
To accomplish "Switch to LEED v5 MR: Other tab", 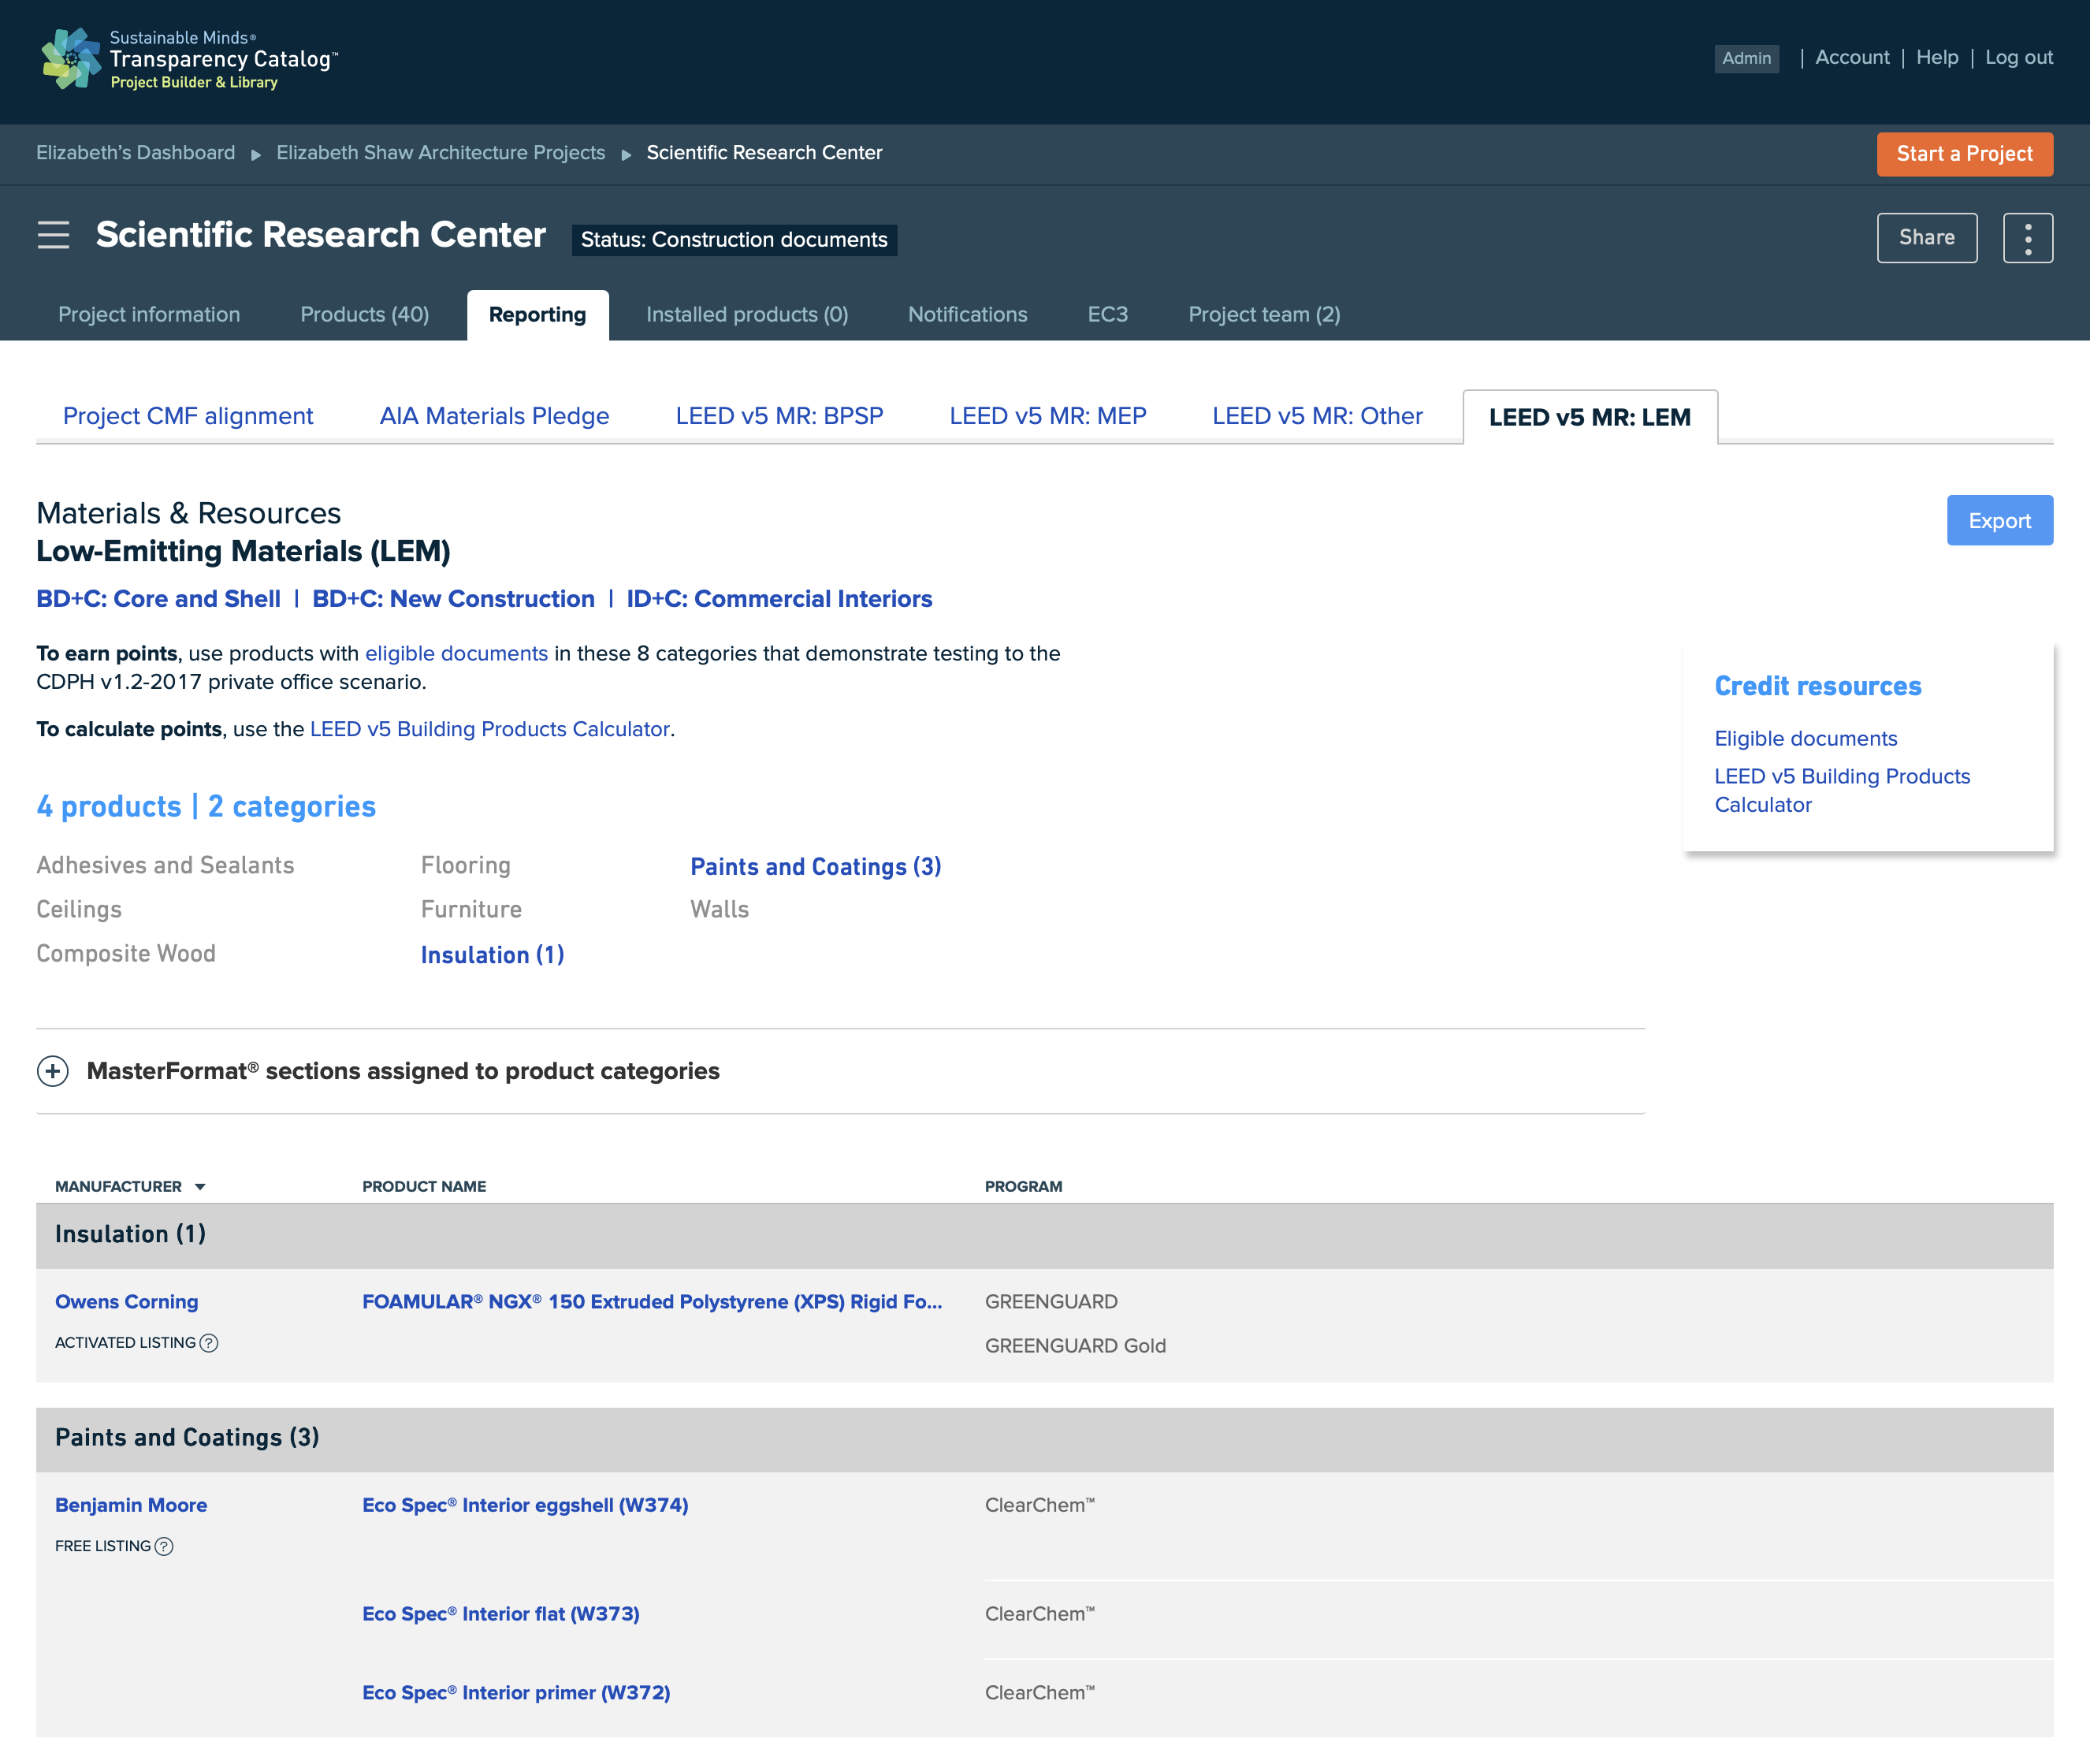I will point(1318,416).
